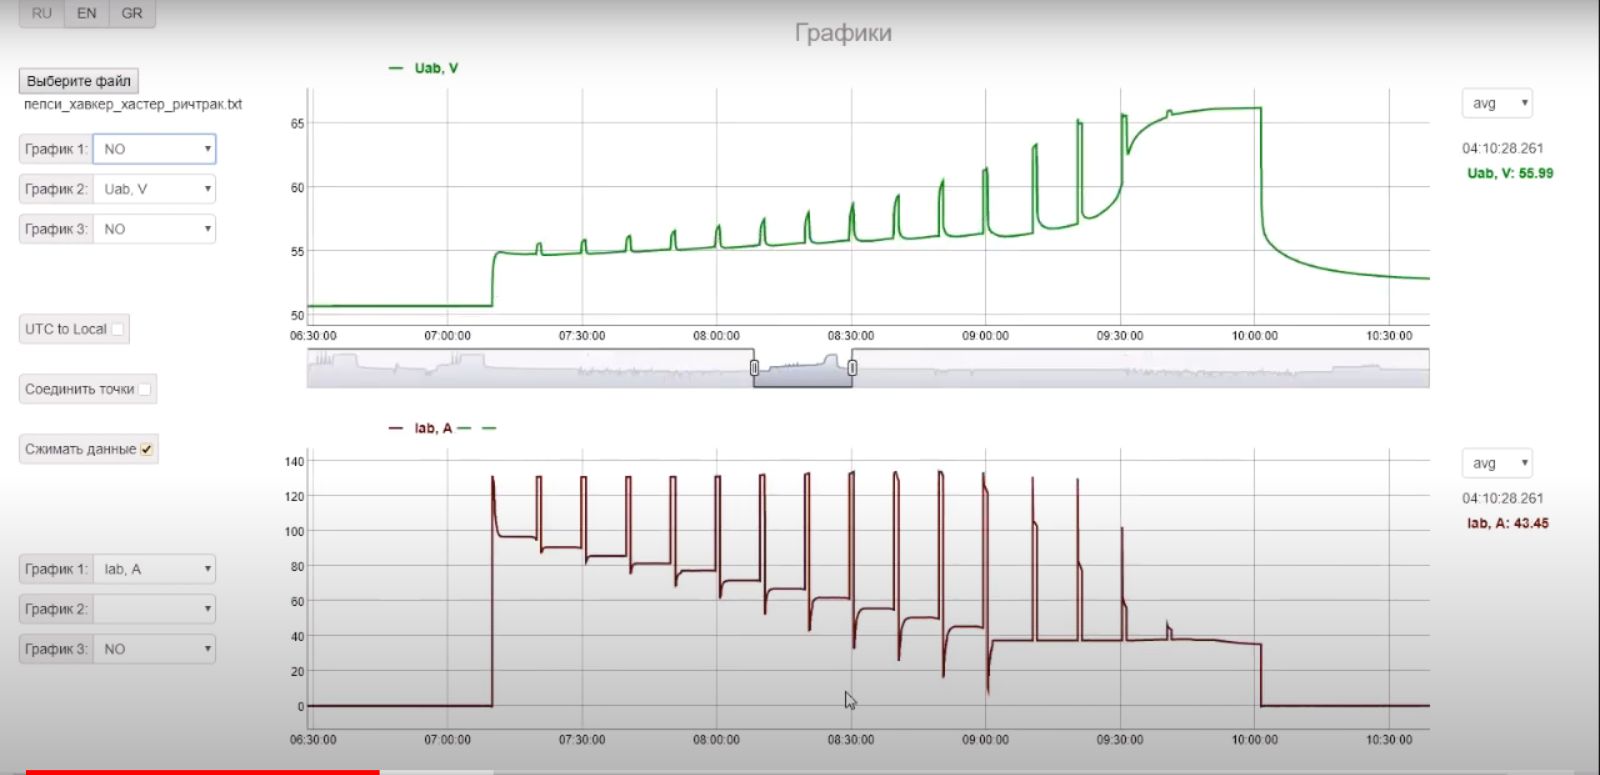The image size is (1600, 775).
Task: Click the Iab, A legend entry
Action: click(433, 428)
